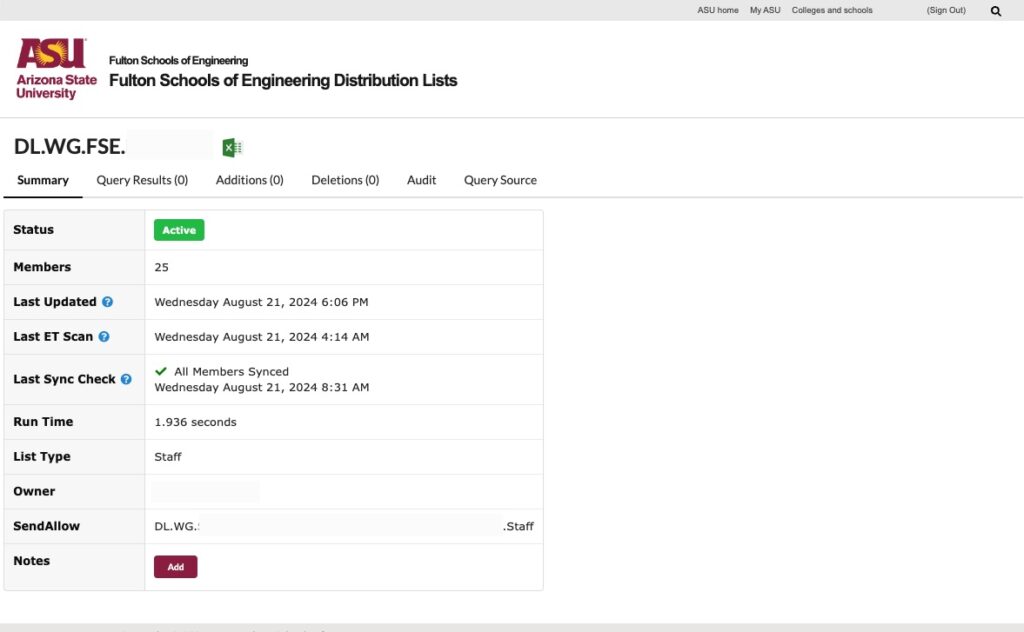
Task: Select the Summary tab
Action: (x=42, y=180)
